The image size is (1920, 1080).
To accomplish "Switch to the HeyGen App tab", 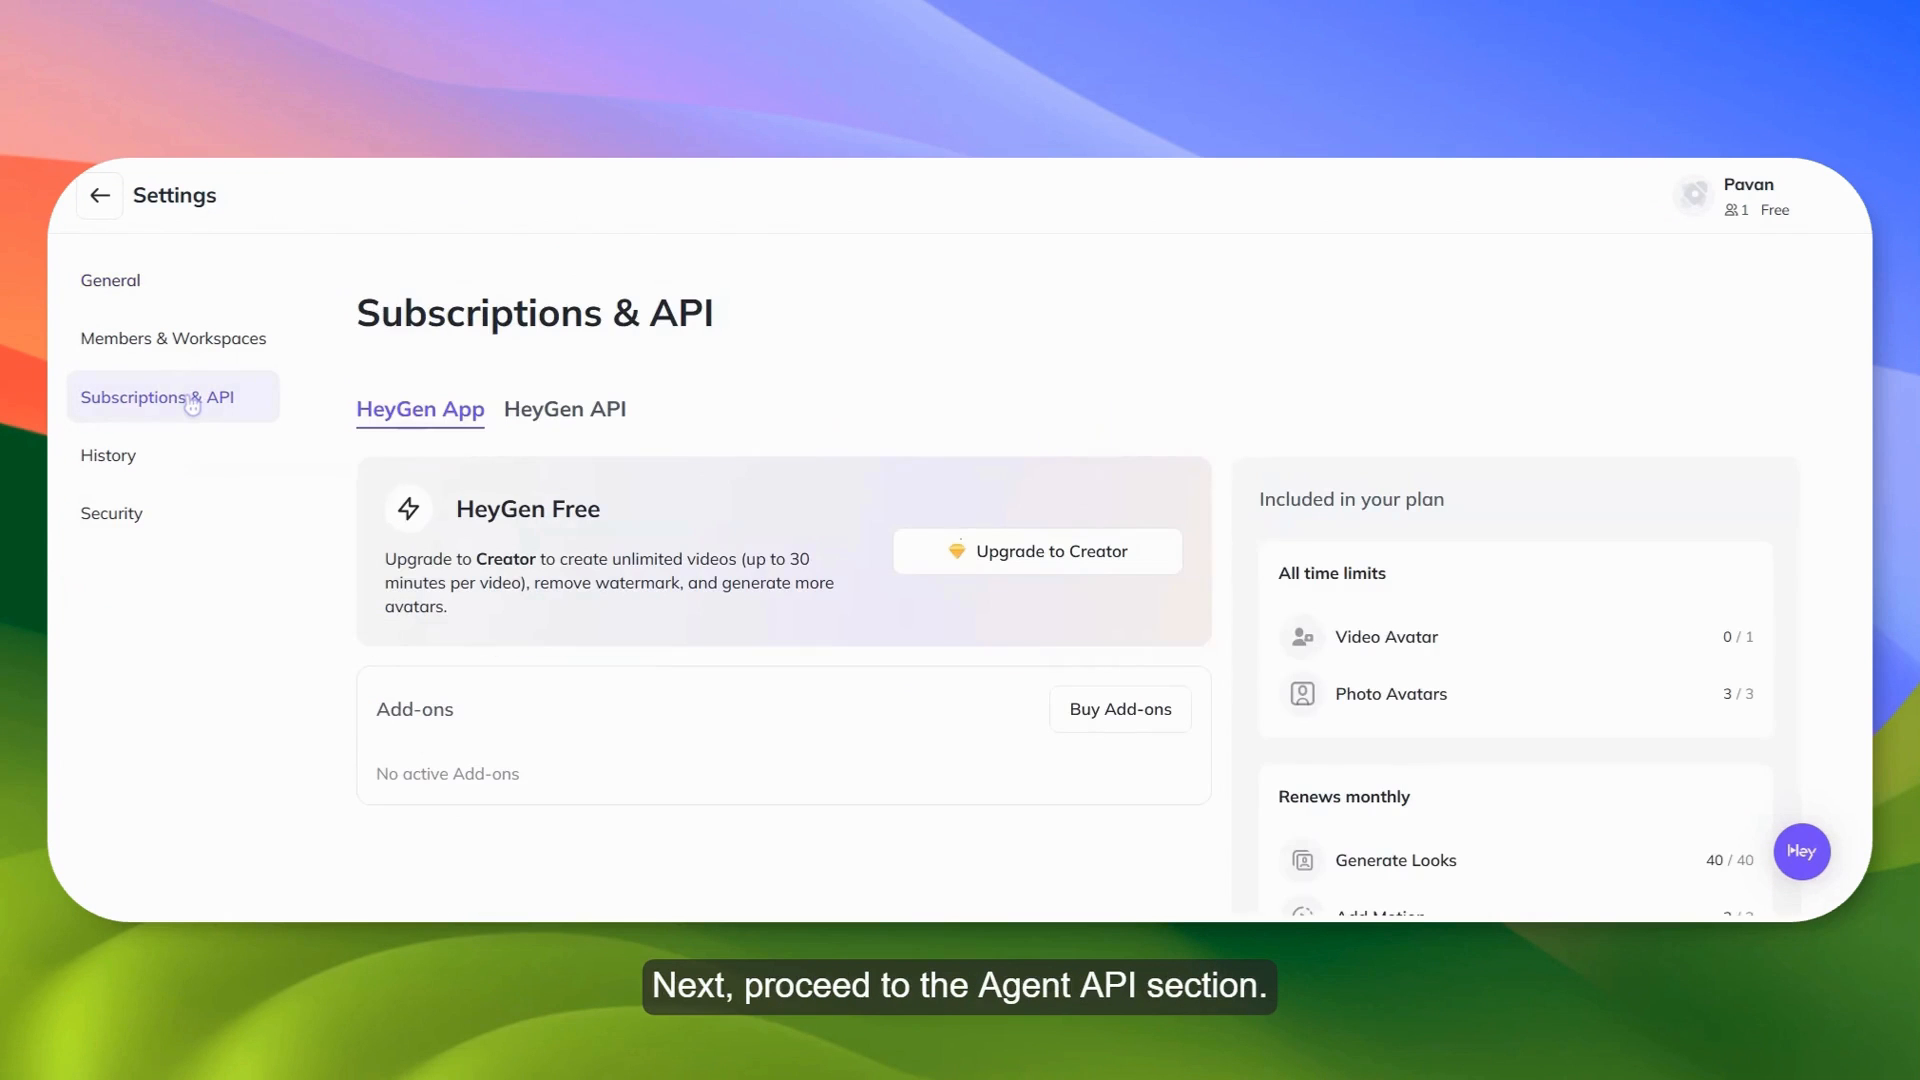I will [420, 409].
